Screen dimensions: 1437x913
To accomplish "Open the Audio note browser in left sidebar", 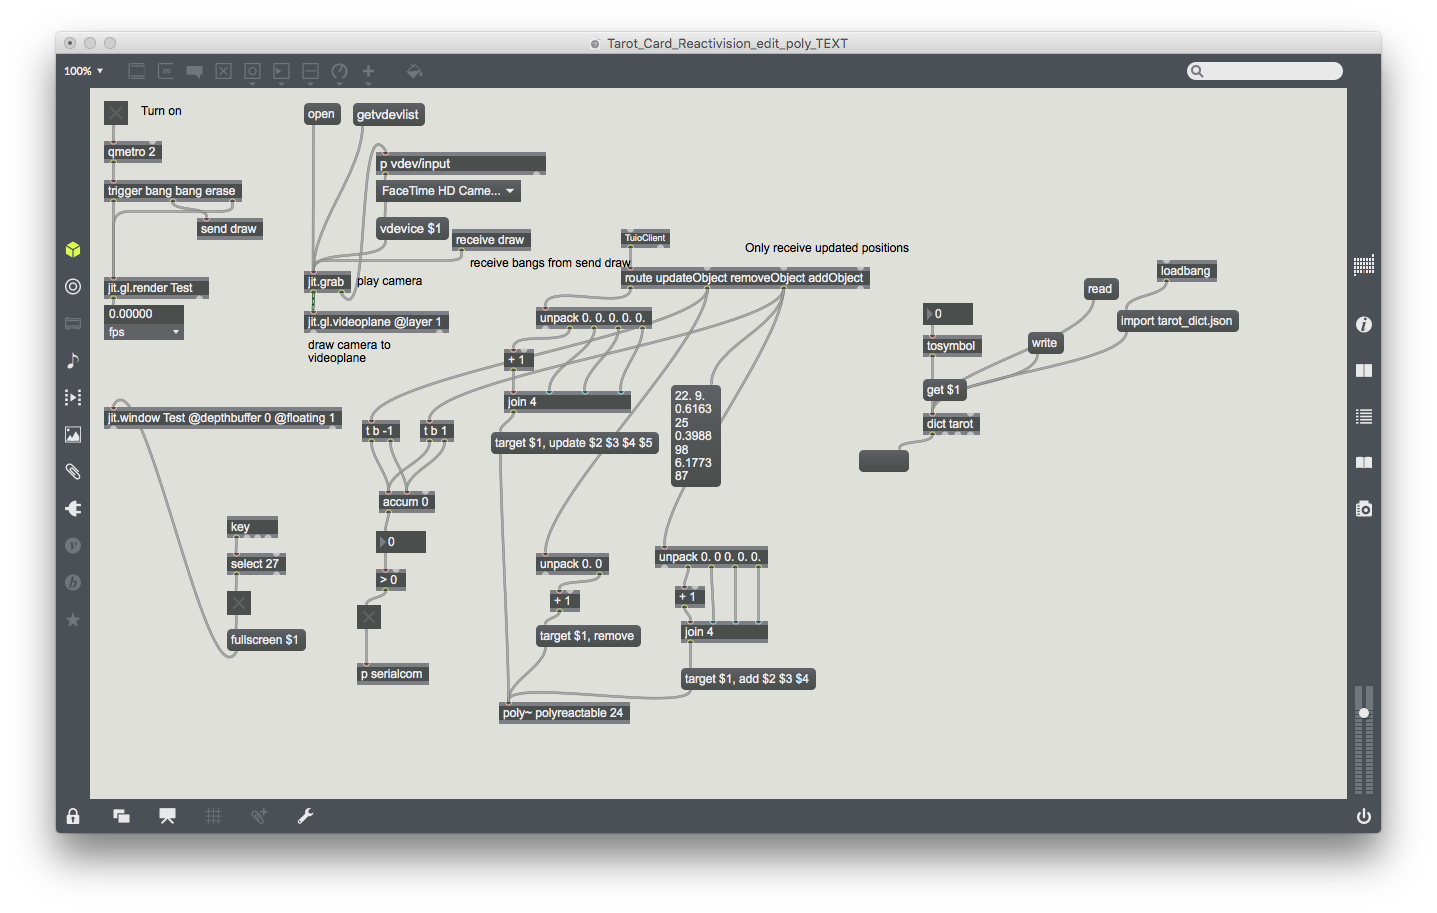I will [73, 360].
